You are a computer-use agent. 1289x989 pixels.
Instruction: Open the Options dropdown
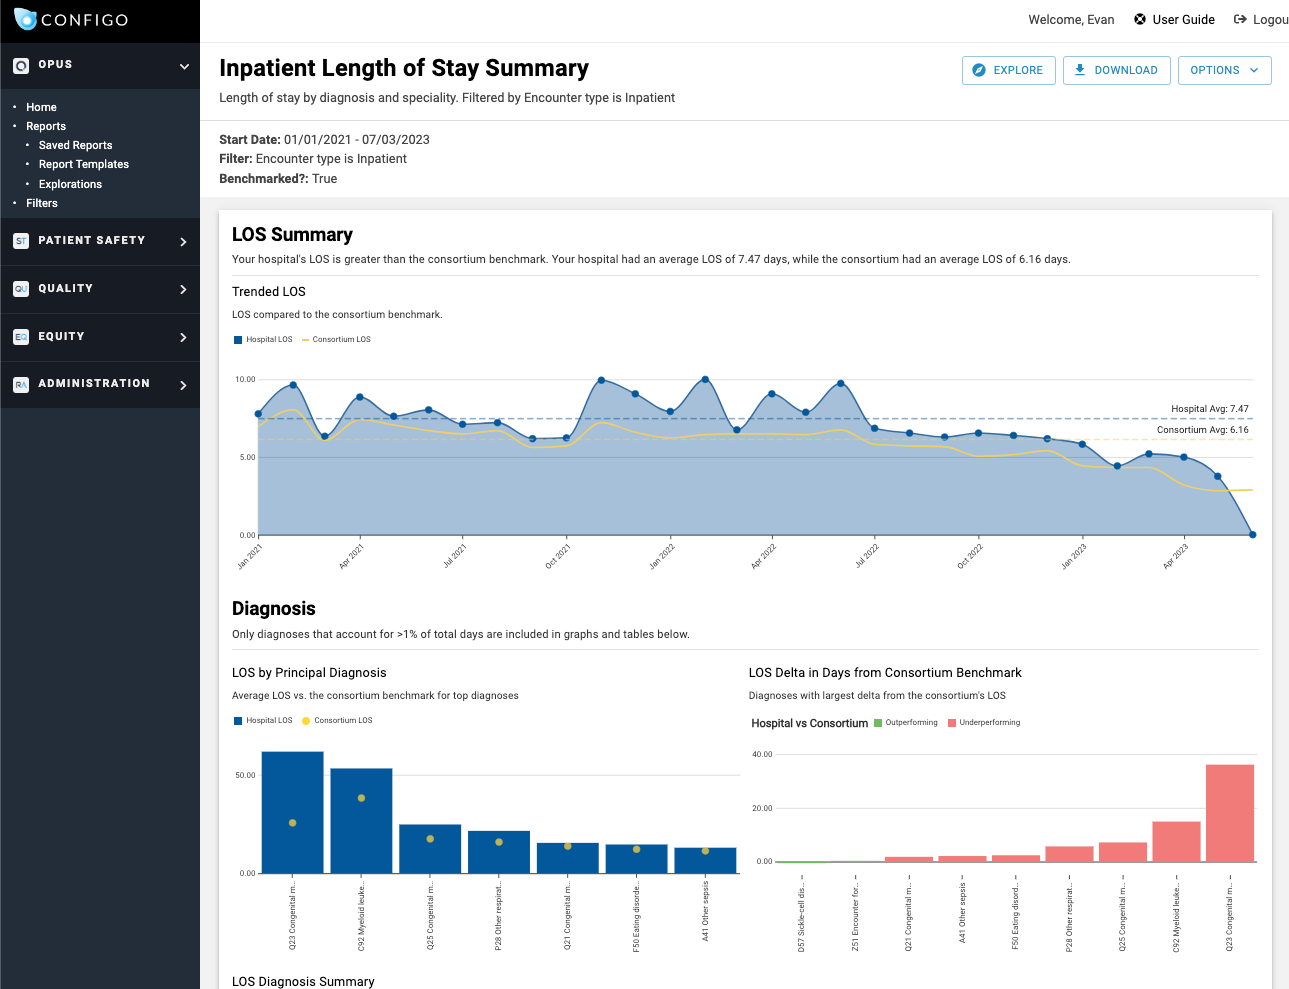pyautogui.click(x=1224, y=70)
